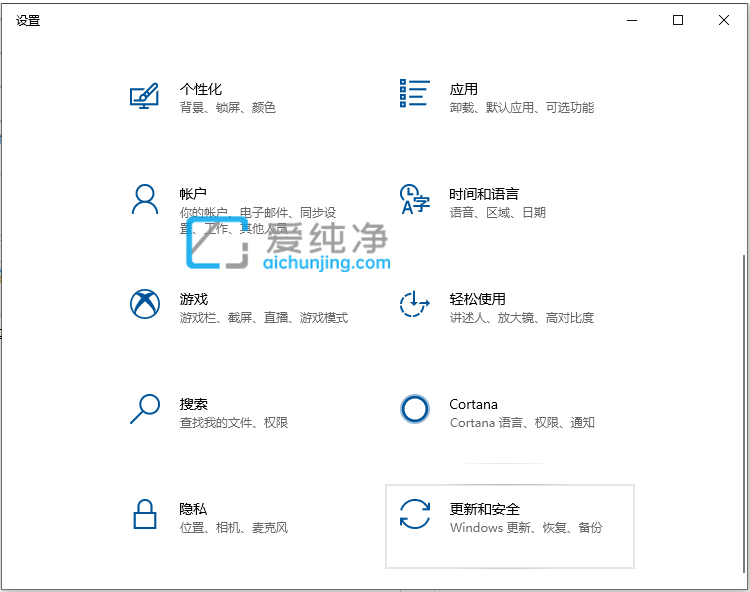Click description 讲述人、放大镜、高对比度
Screen dimensions: 750x592
click(x=522, y=318)
